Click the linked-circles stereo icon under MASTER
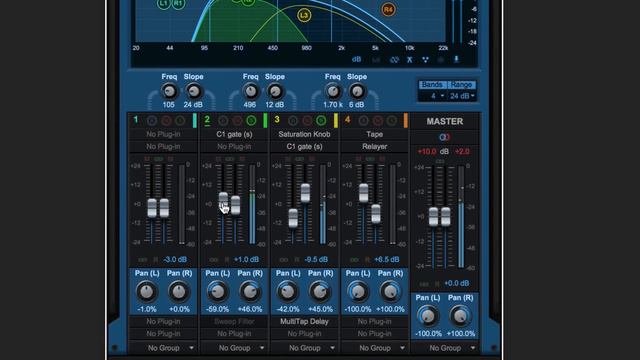The image size is (640, 360). [444, 137]
